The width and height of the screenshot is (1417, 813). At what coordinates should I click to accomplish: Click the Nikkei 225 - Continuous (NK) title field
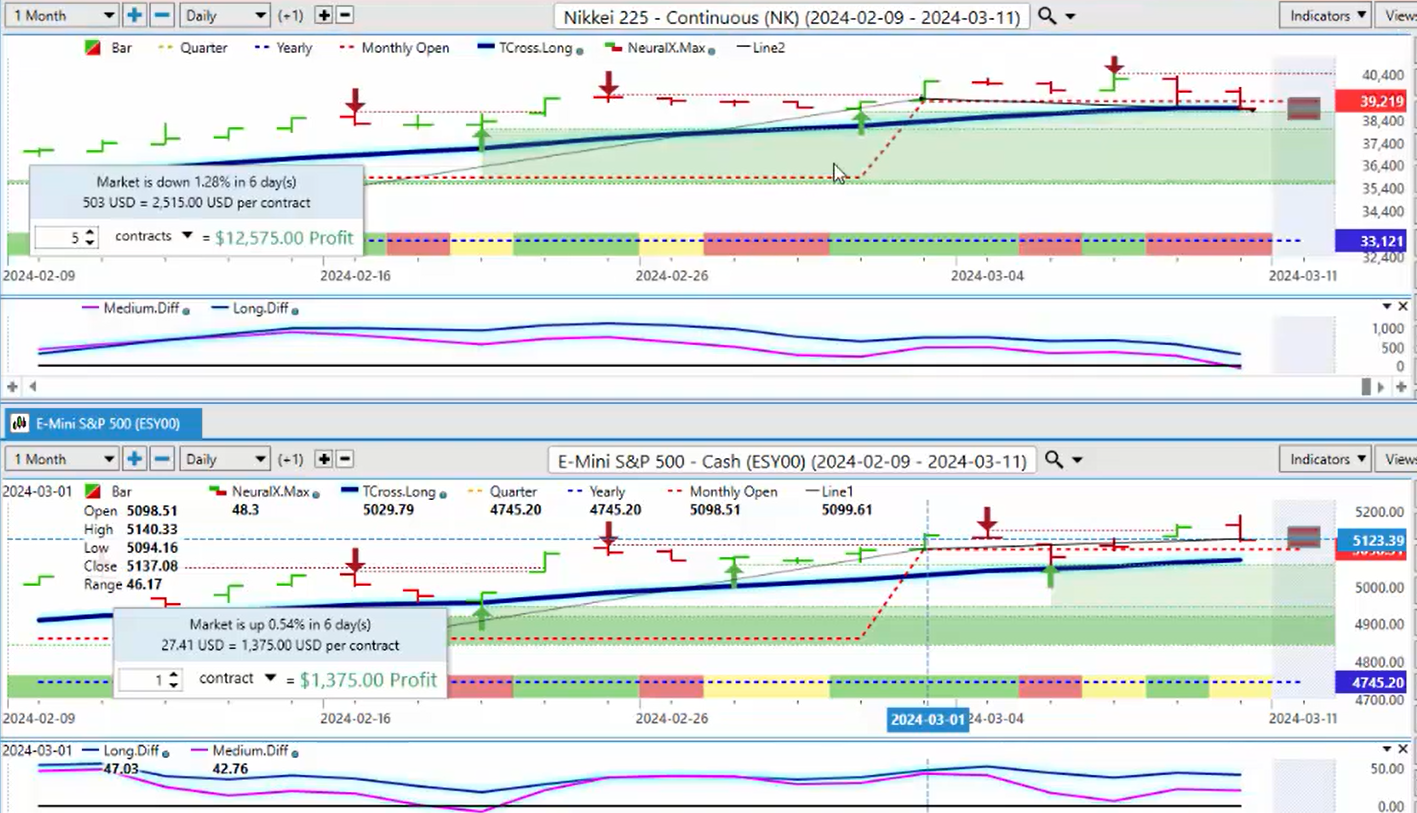(791, 16)
